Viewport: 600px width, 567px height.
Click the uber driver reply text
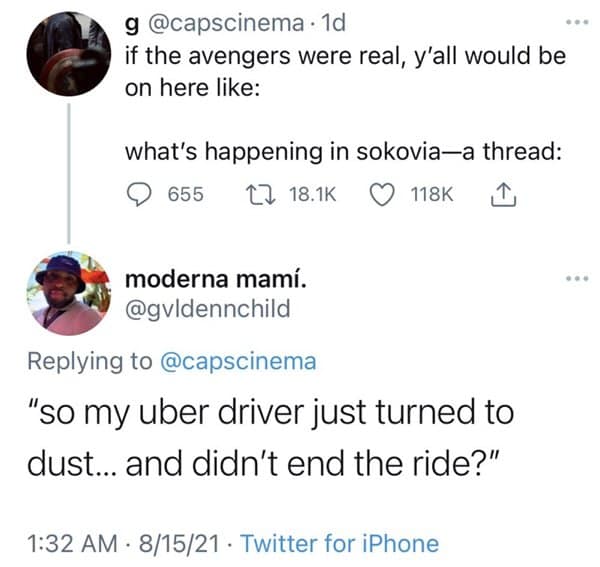coord(270,437)
